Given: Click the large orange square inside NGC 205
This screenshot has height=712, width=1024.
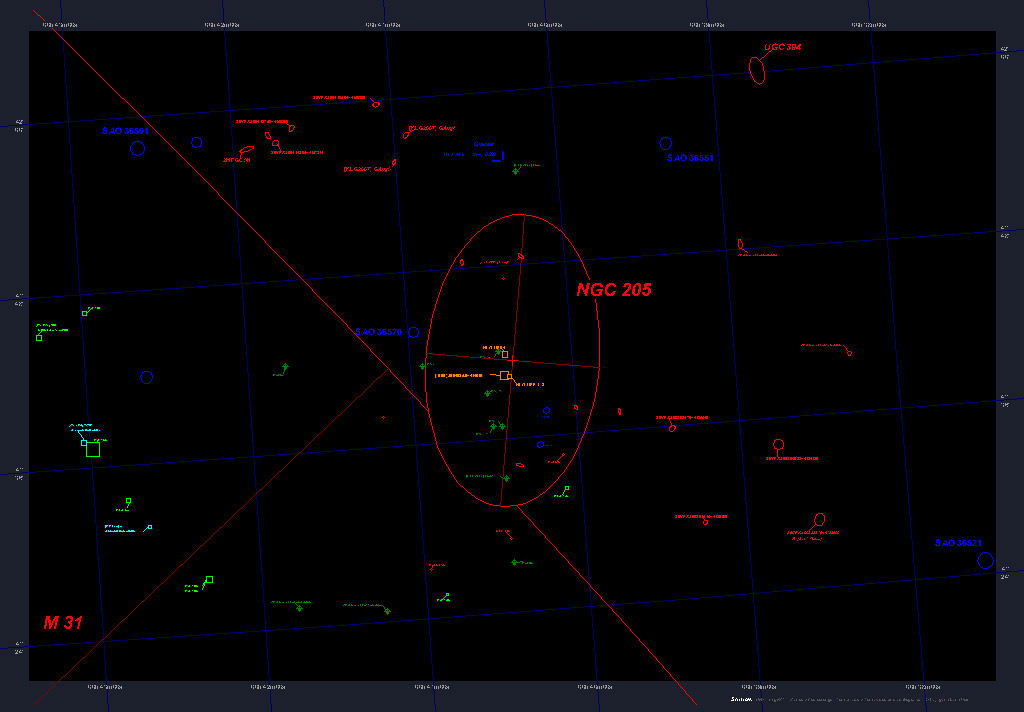Looking at the screenshot, I should [505, 375].
